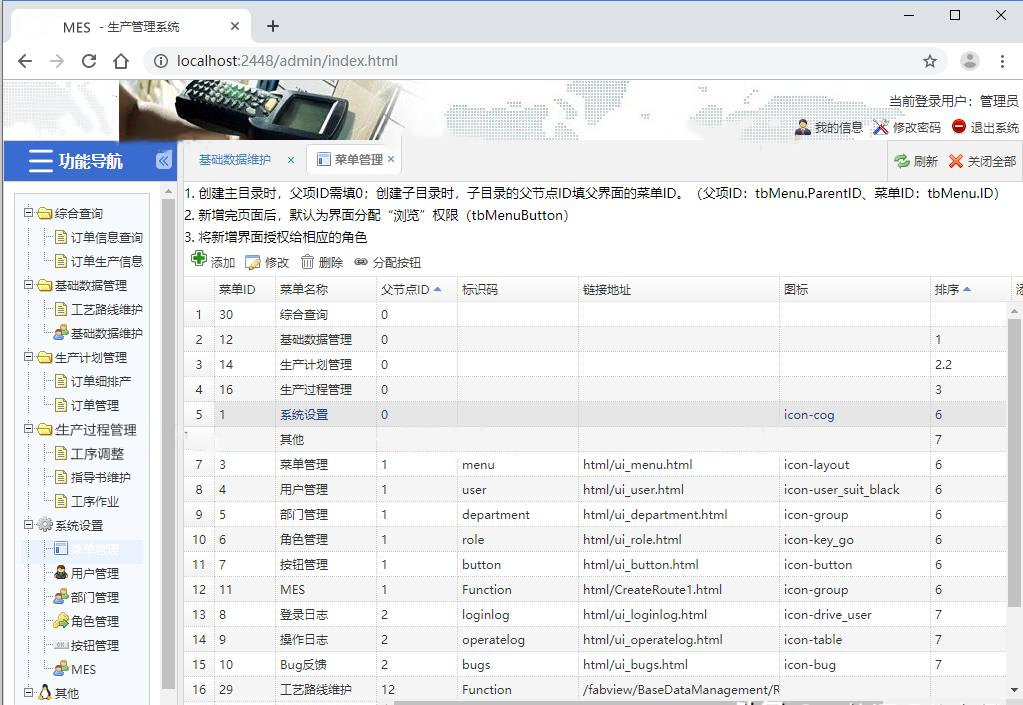Click the 按钮管理 icon in sidebar
This screenshot has height=705, width=1023.
pos(61,645)
